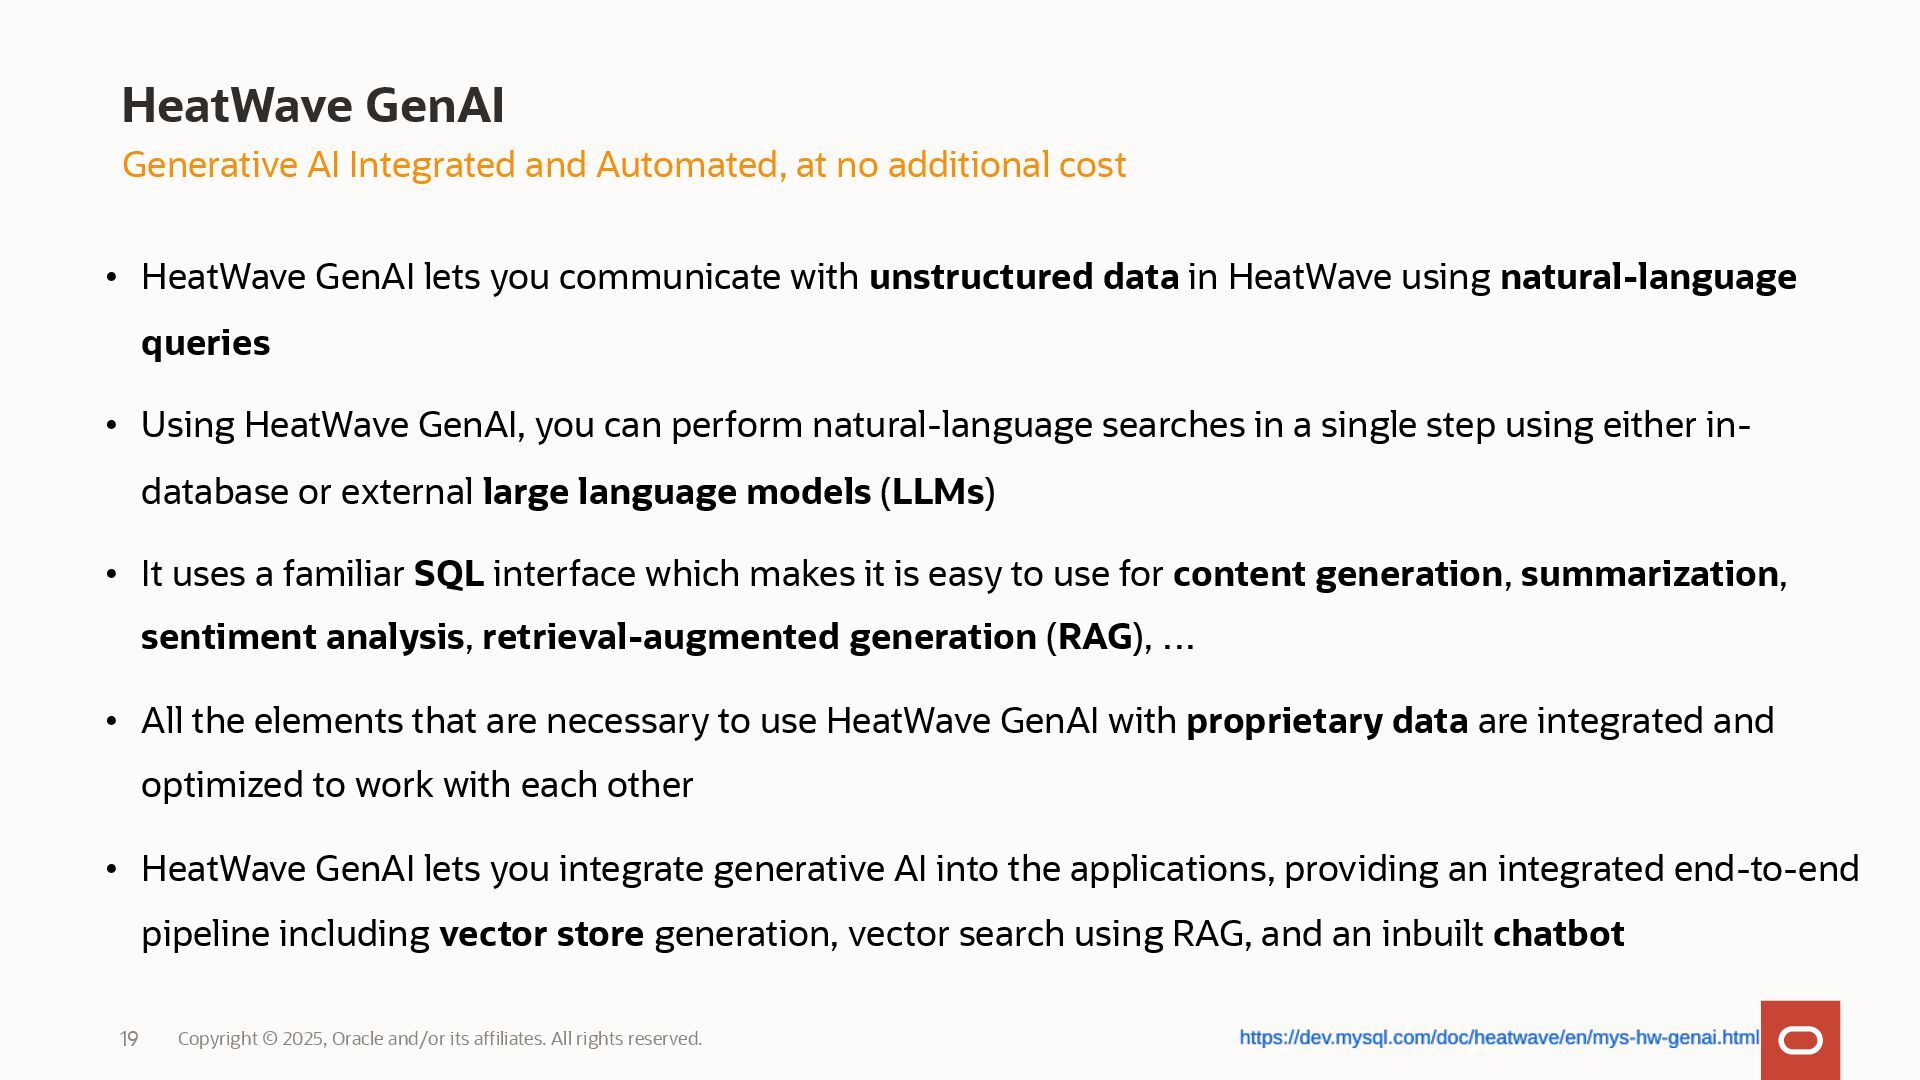The width and height of the screenshot is (1920, 1080).
Task: Click the bold word 'chatbot'
Action: click(1558, 934)
